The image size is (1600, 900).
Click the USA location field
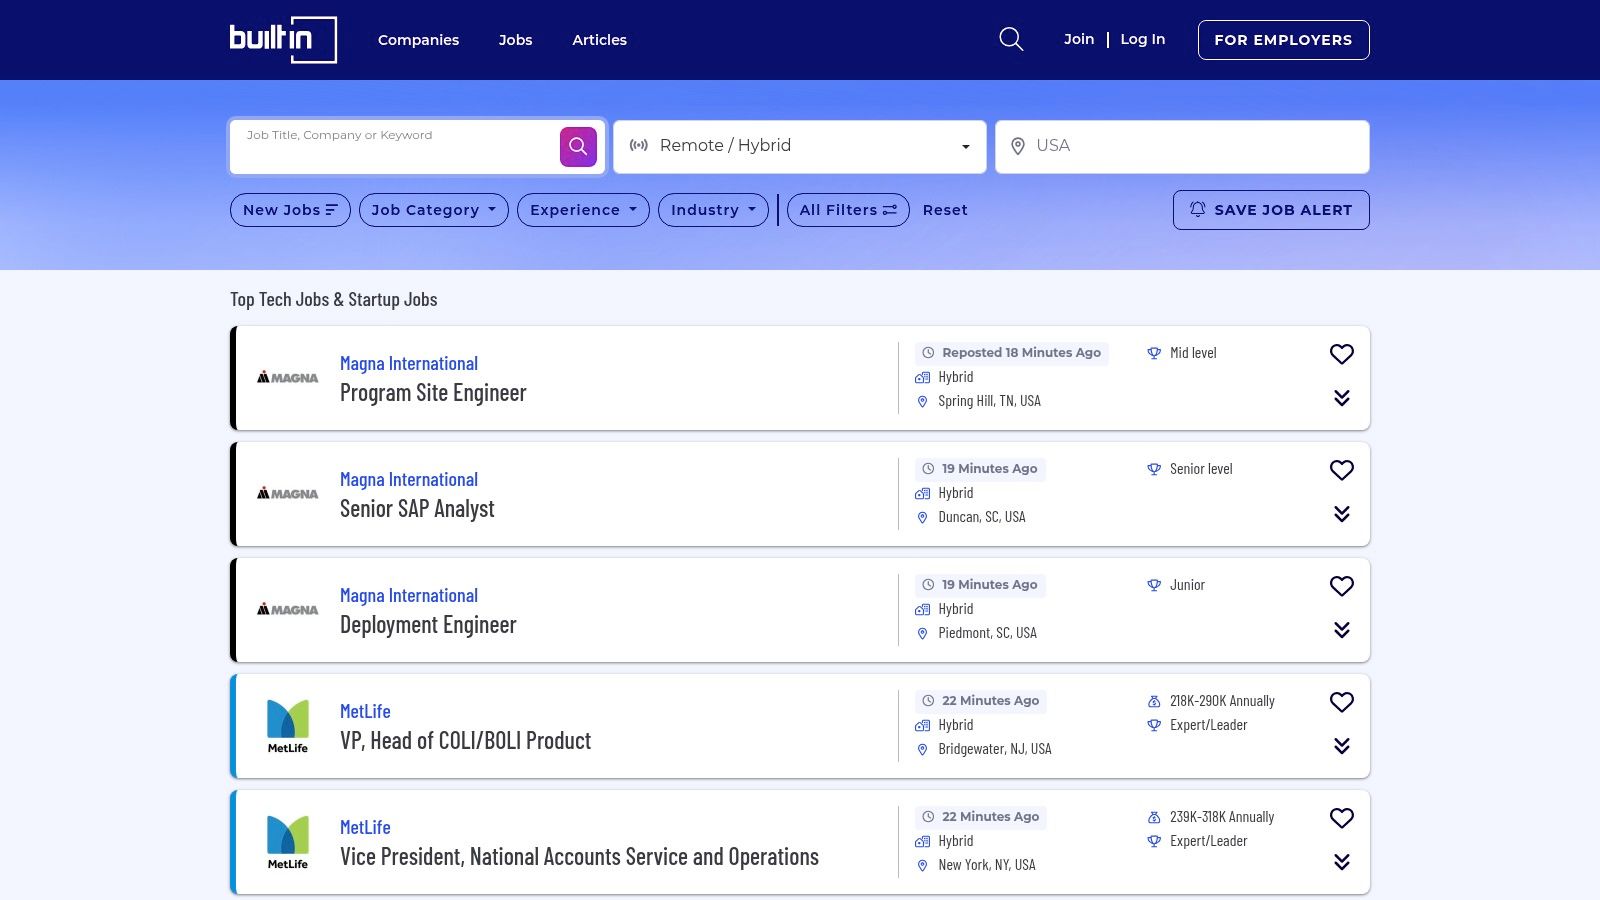click(1182, 147)
